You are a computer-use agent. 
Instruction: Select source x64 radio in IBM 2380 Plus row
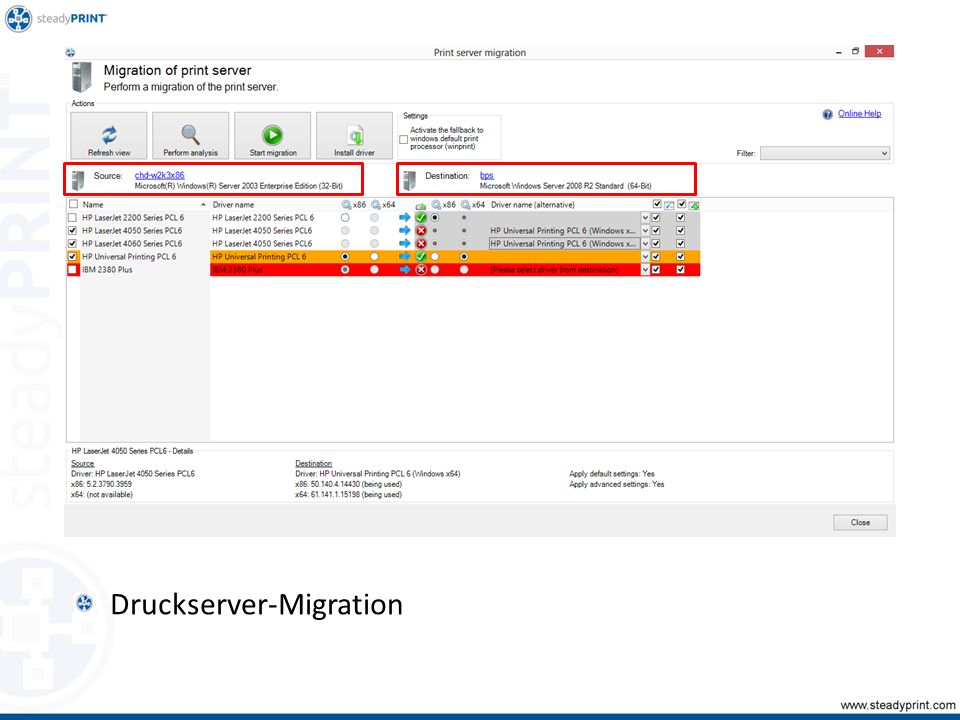point(374,269)
